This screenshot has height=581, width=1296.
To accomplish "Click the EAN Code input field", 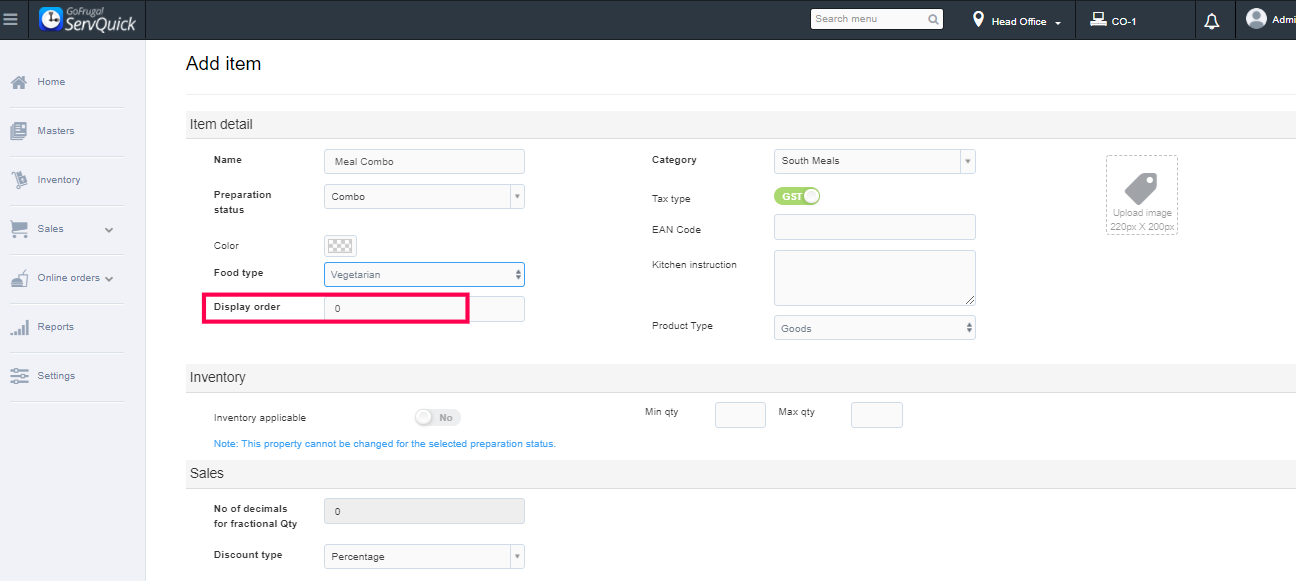I will tap(874, 227).
